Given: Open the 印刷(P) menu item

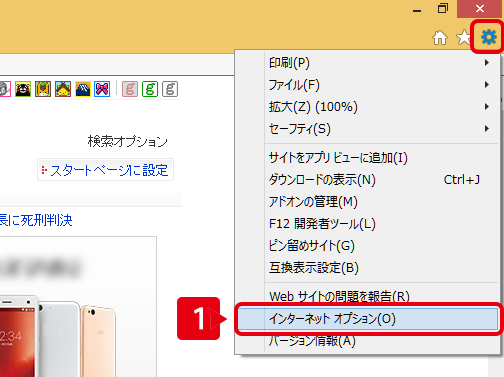Looking at the screenshot, I should (x=367, y=63).
